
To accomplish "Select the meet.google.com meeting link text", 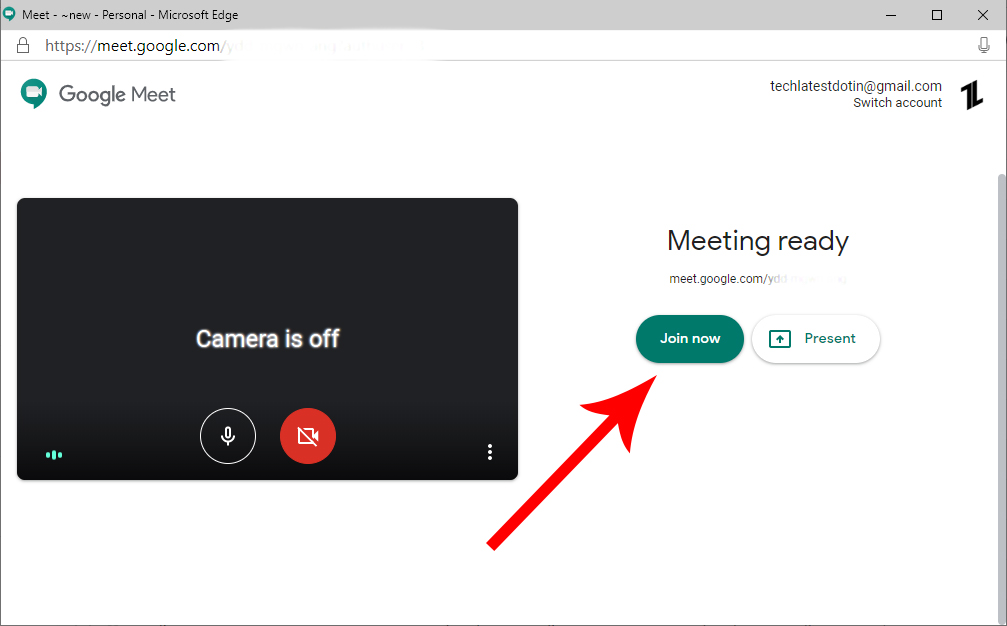I will 758,279.
